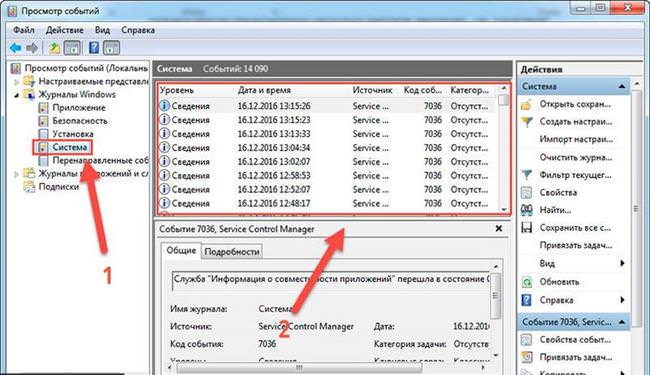
Task: Select the Система log in tree
Action: pos(70,147)
